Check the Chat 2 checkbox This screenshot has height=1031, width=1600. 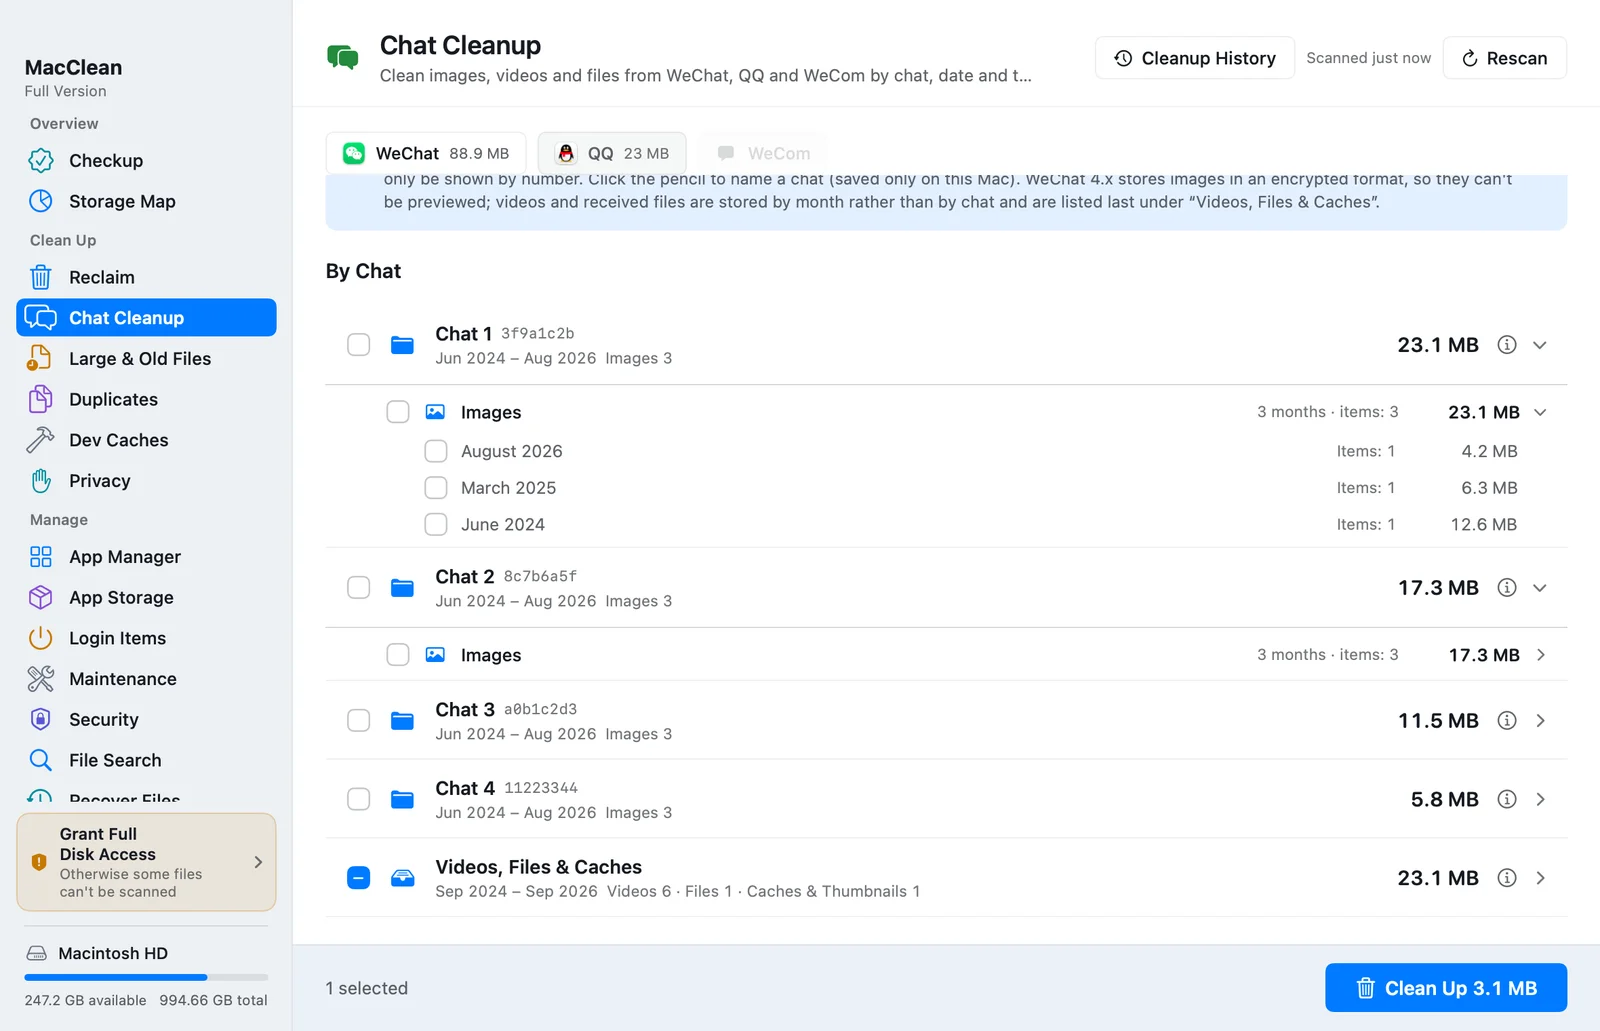click(359, 588)
